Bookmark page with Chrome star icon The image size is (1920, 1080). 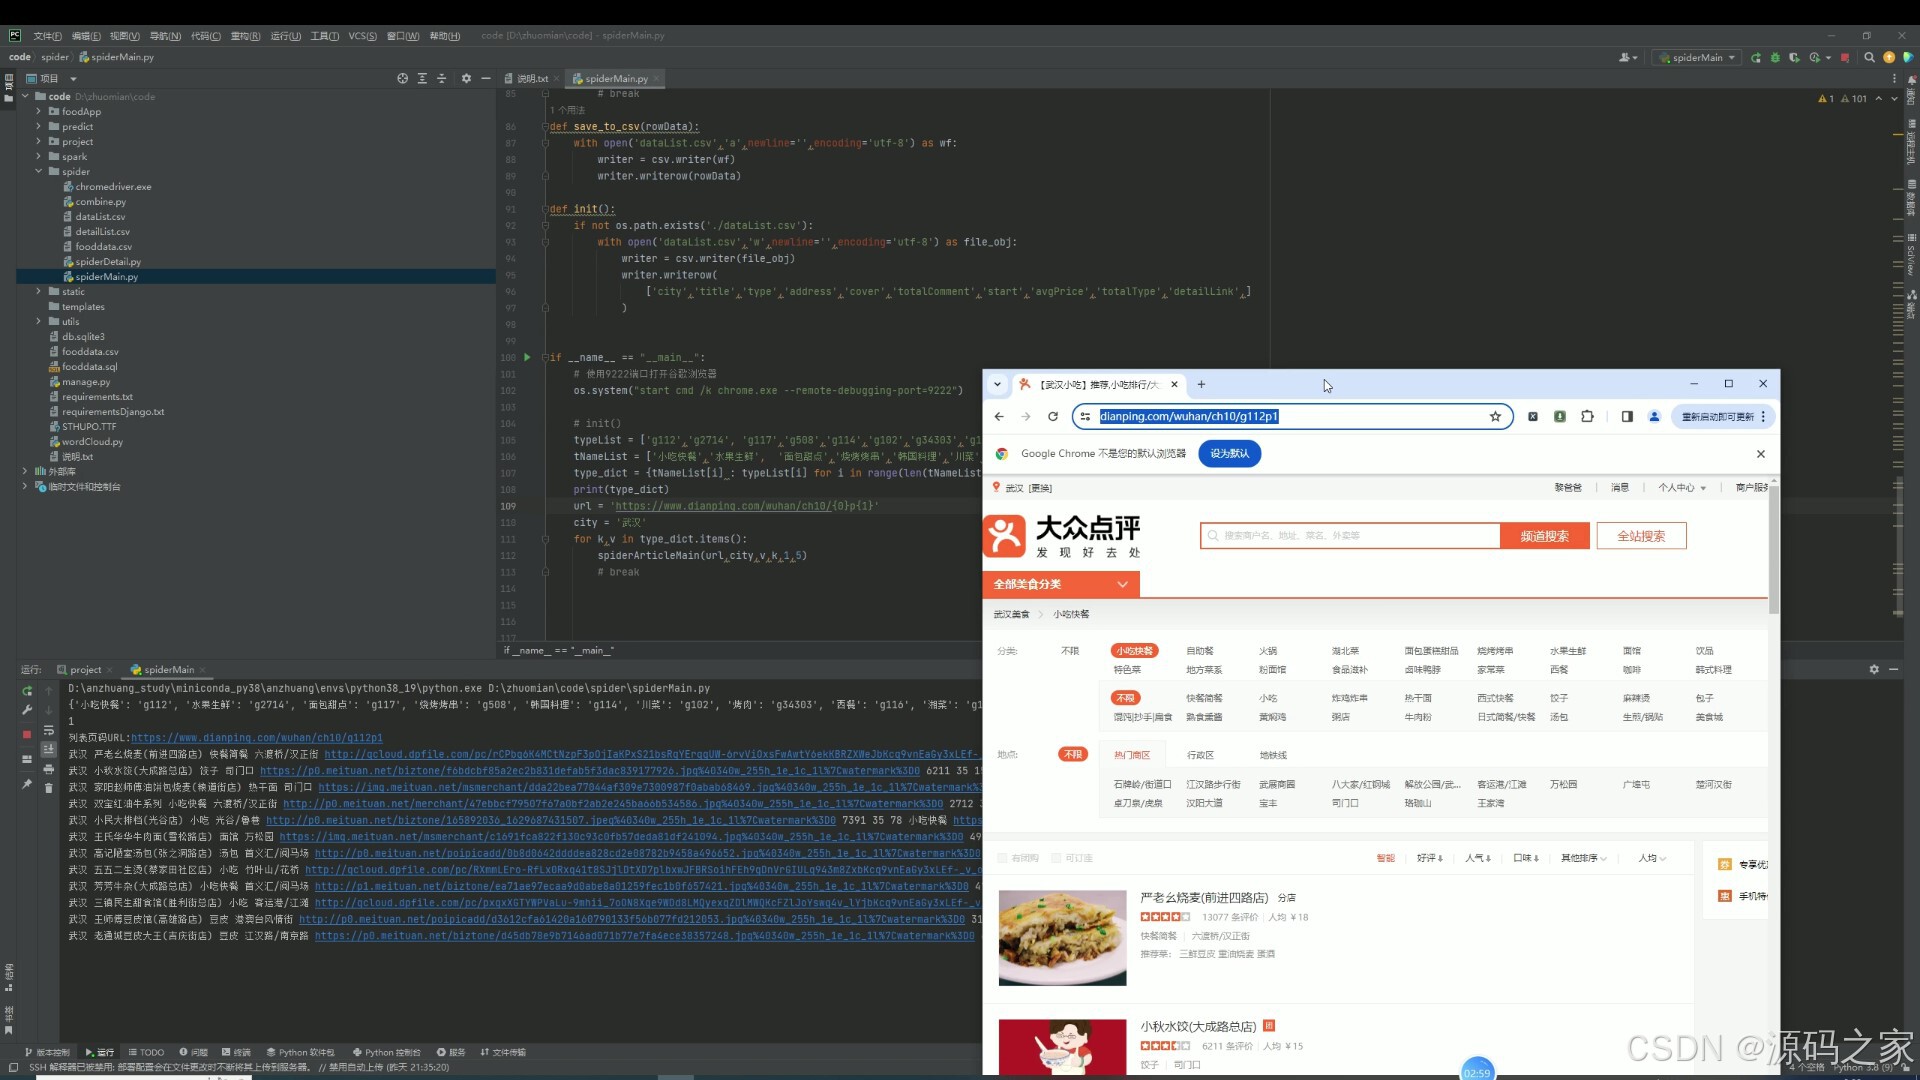tap(1495, 417)
